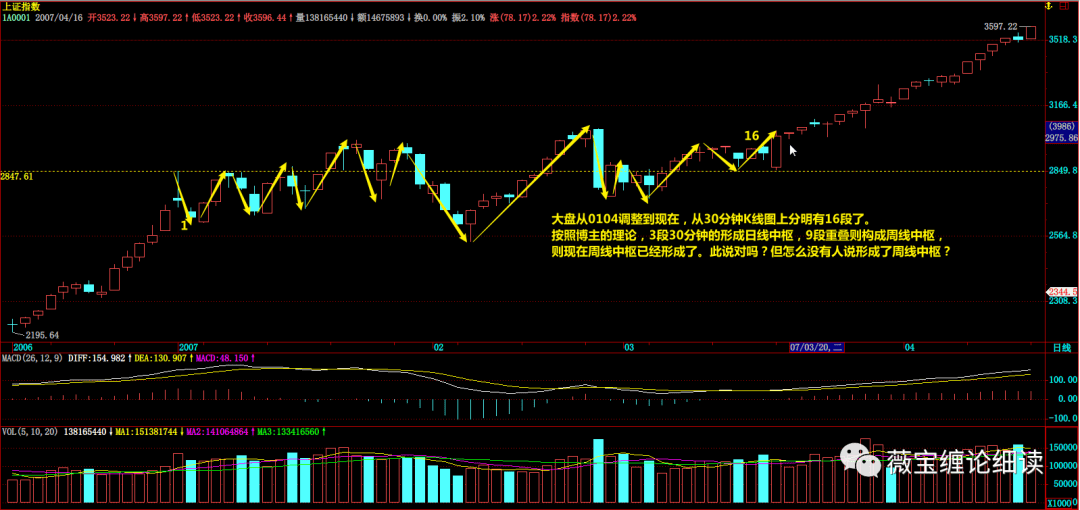Click the highlighted date marker 07/03/20,二
Viewport: 1080px width, 510px height.
click(818, 347)
